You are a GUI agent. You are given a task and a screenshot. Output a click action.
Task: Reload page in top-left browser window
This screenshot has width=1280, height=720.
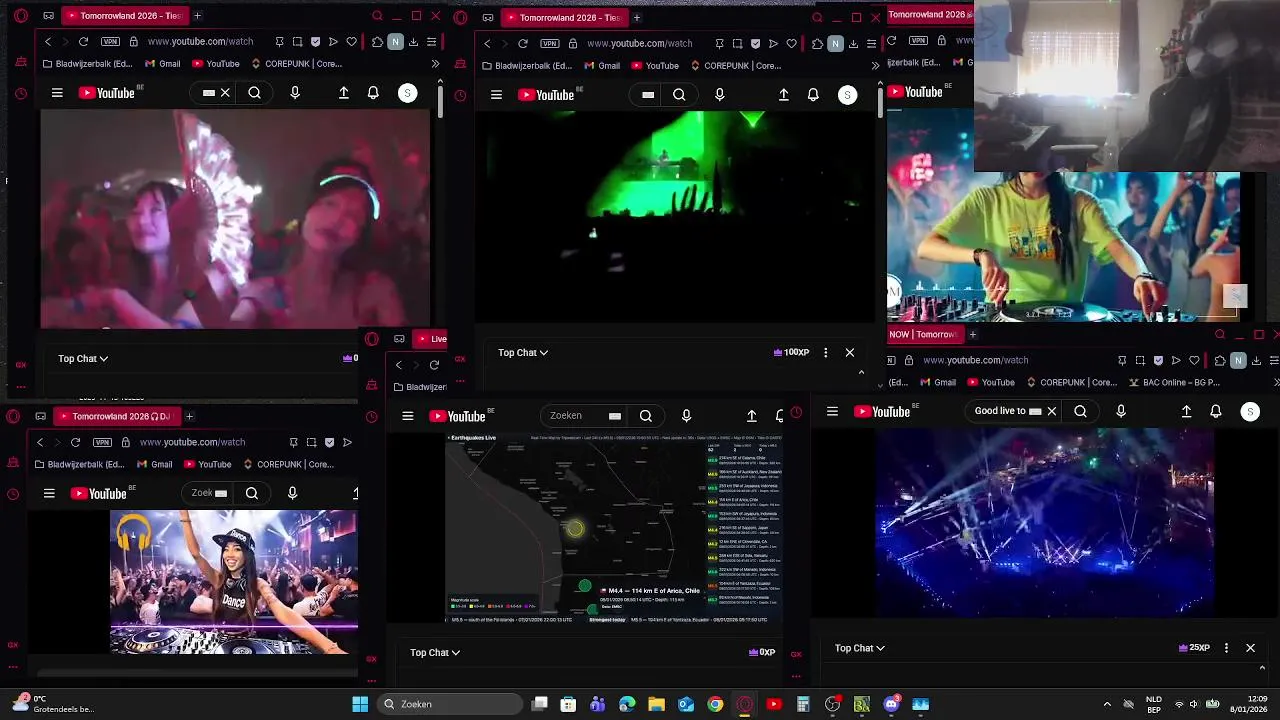tap(83, 42)
